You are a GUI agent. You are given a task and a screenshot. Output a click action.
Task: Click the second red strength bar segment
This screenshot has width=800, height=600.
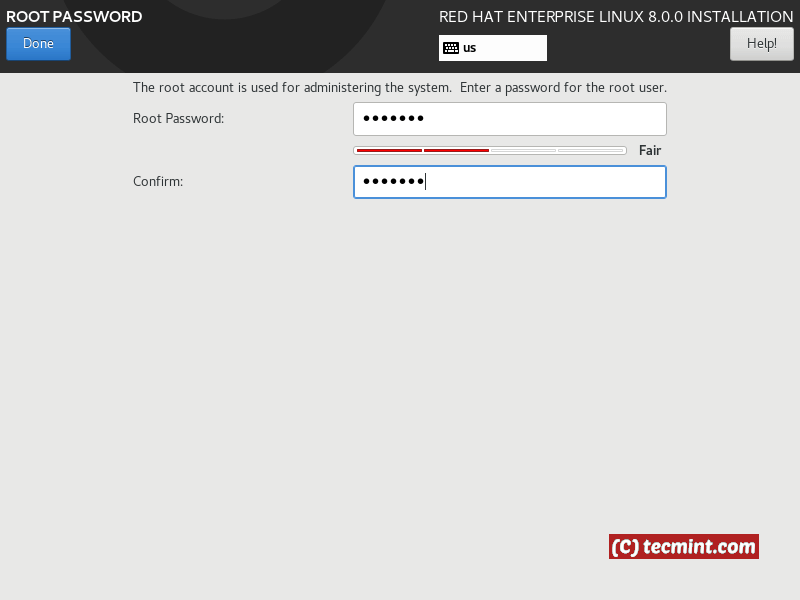[456, 150]
